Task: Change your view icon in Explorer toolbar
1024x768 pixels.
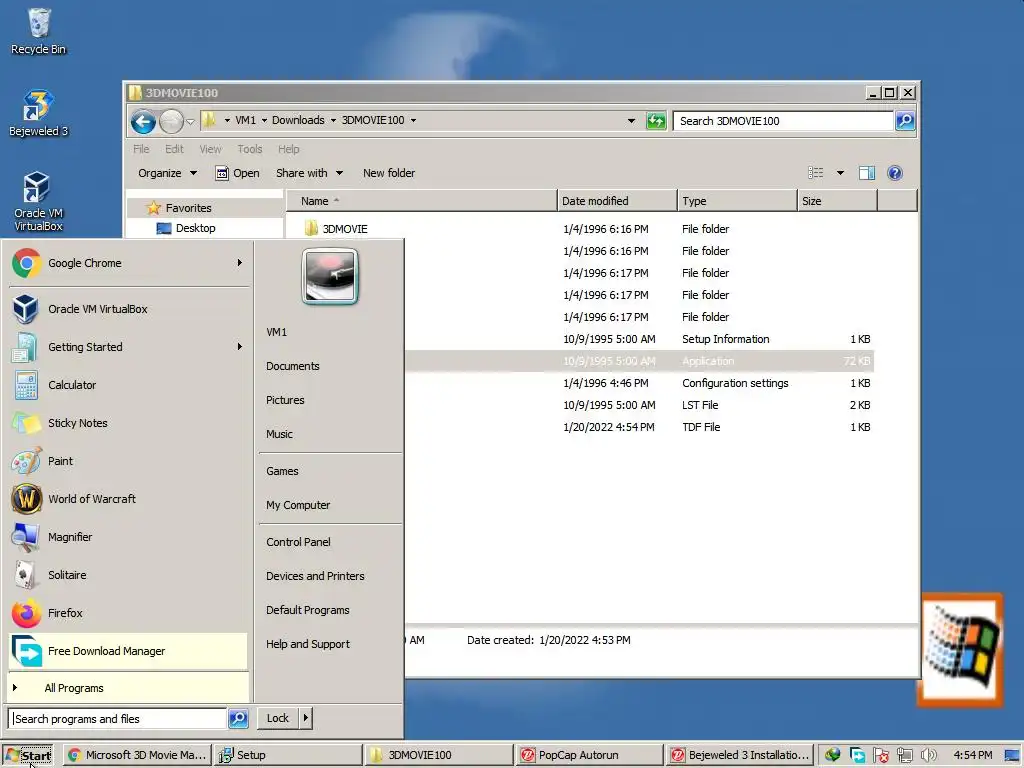Action: pyautogui.click(x=816, y=173)
